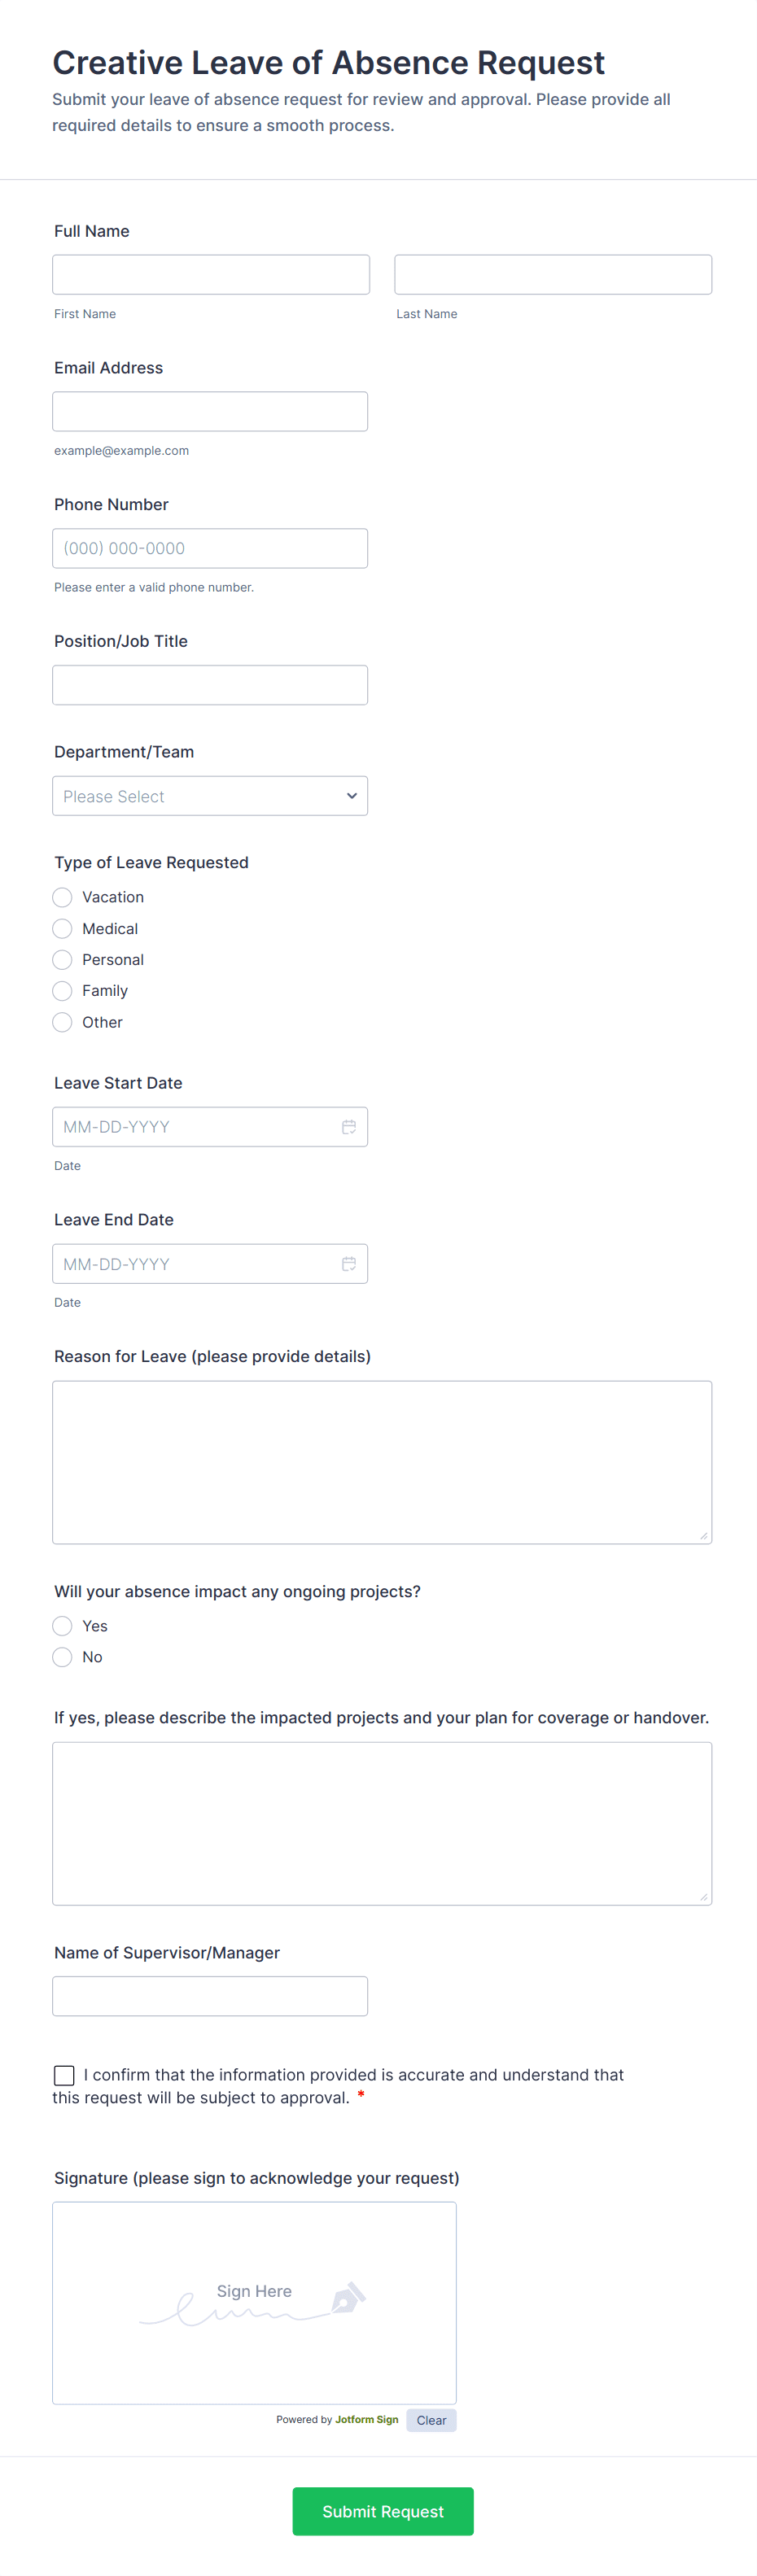Clear the signature field
This screenshot has width=757, height=2576.
tap(431, 2420)
